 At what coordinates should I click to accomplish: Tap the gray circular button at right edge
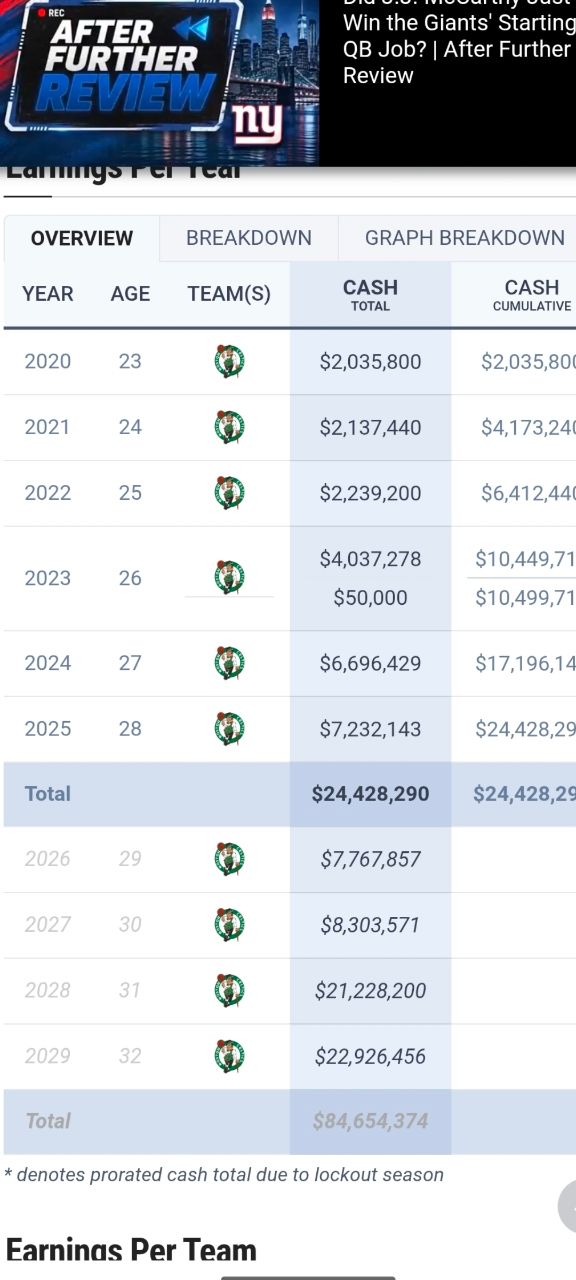coord(567,1207)
